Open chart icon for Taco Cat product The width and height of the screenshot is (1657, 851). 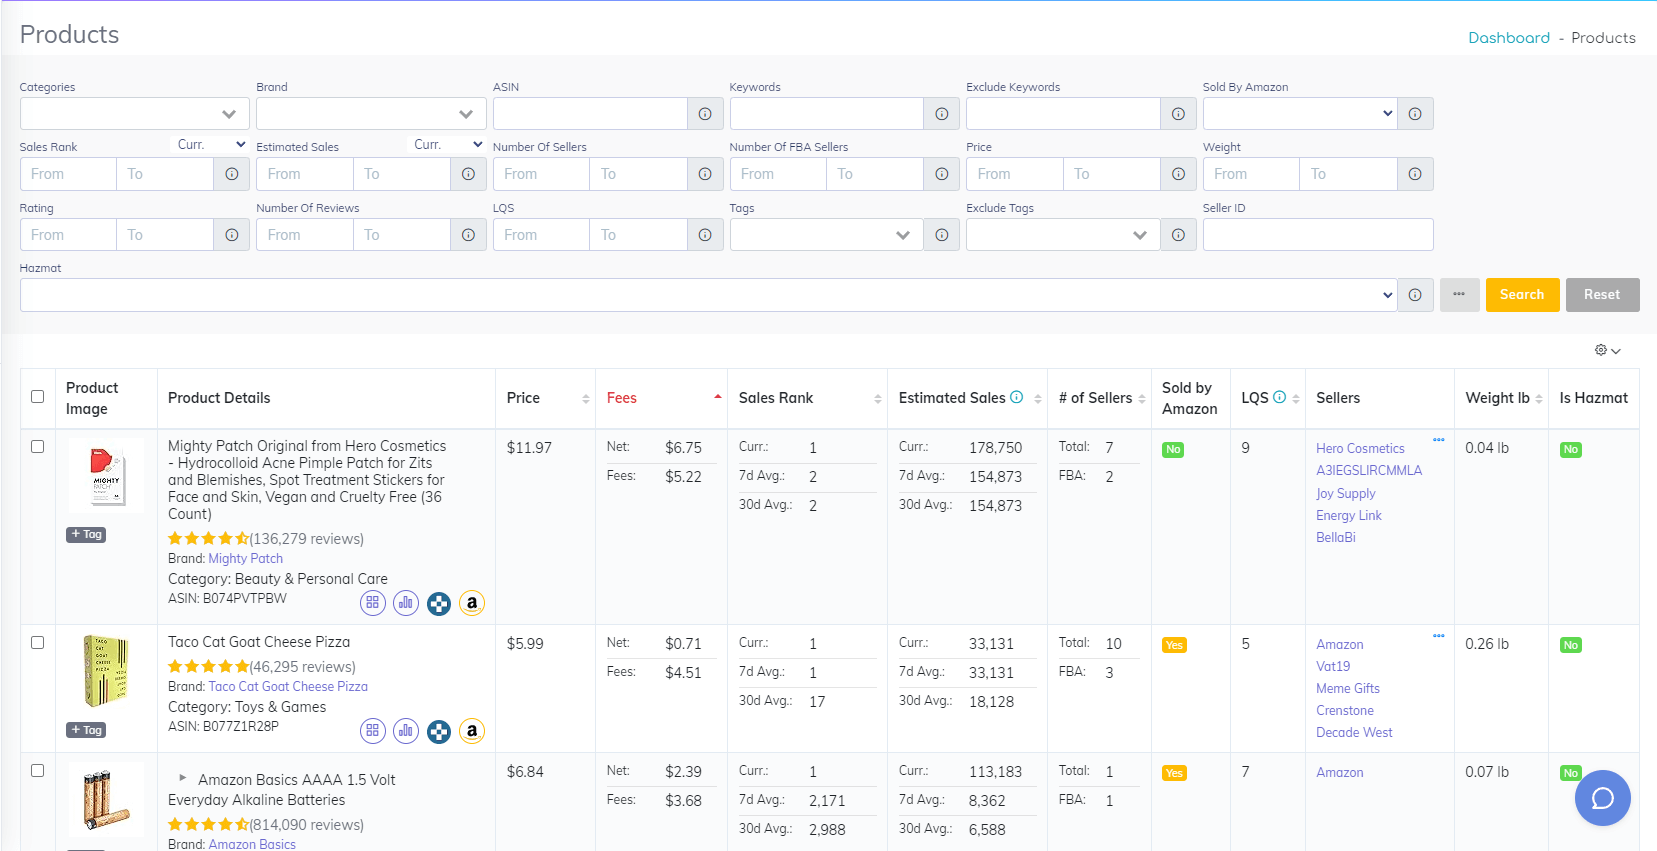pos(406,731)
